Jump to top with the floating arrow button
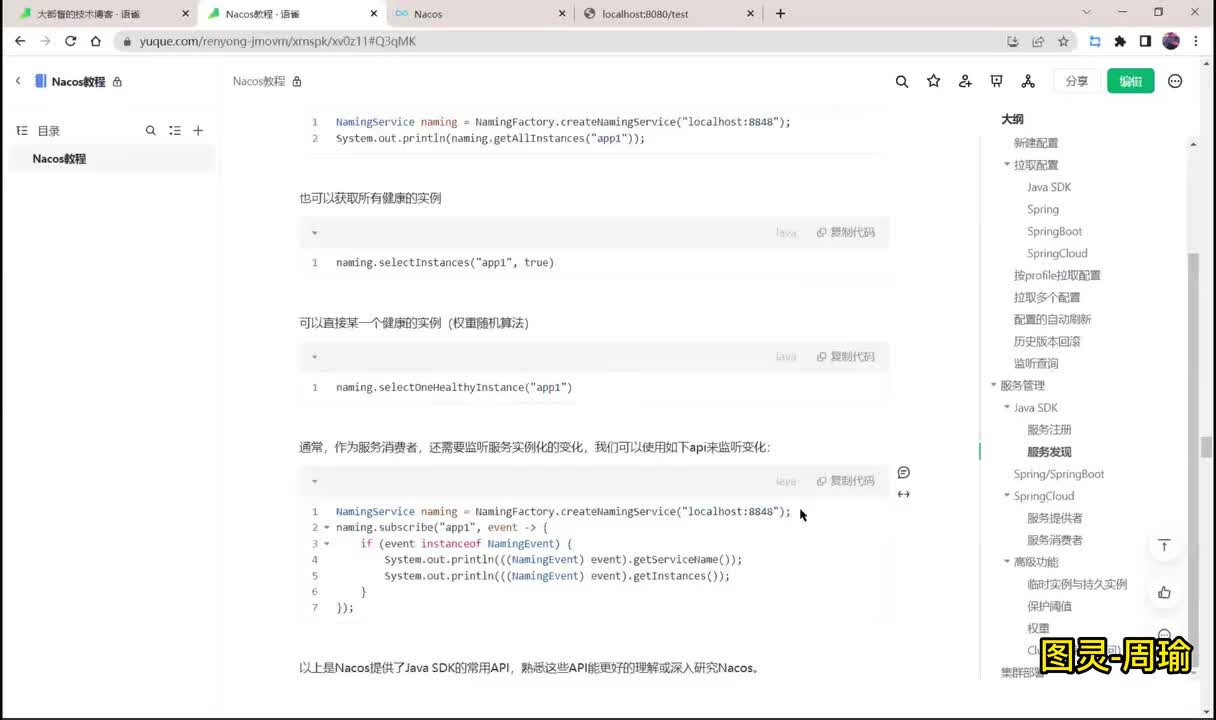The image size is (1216, 720). [x=1164, y=545]
